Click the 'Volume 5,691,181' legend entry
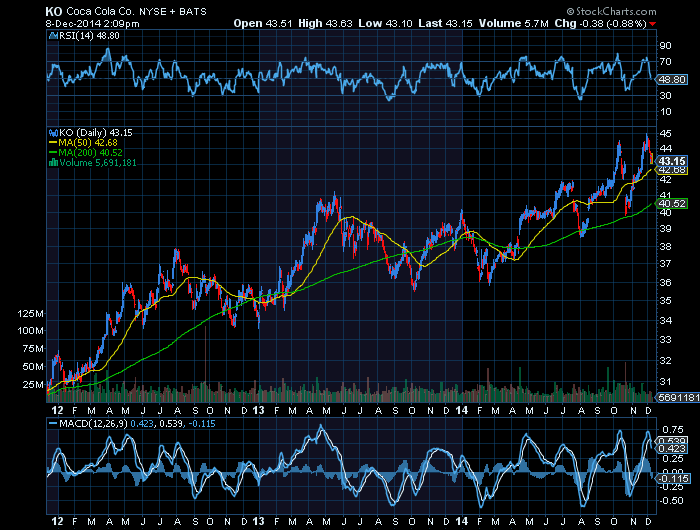Screen dimensions: 700x530 98,163
